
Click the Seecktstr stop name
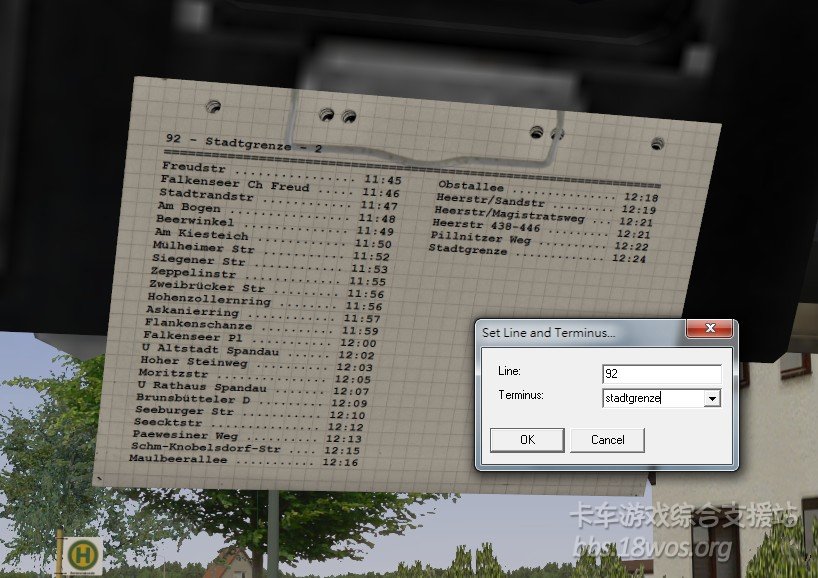pyautogui.click(x=168, y=422)
